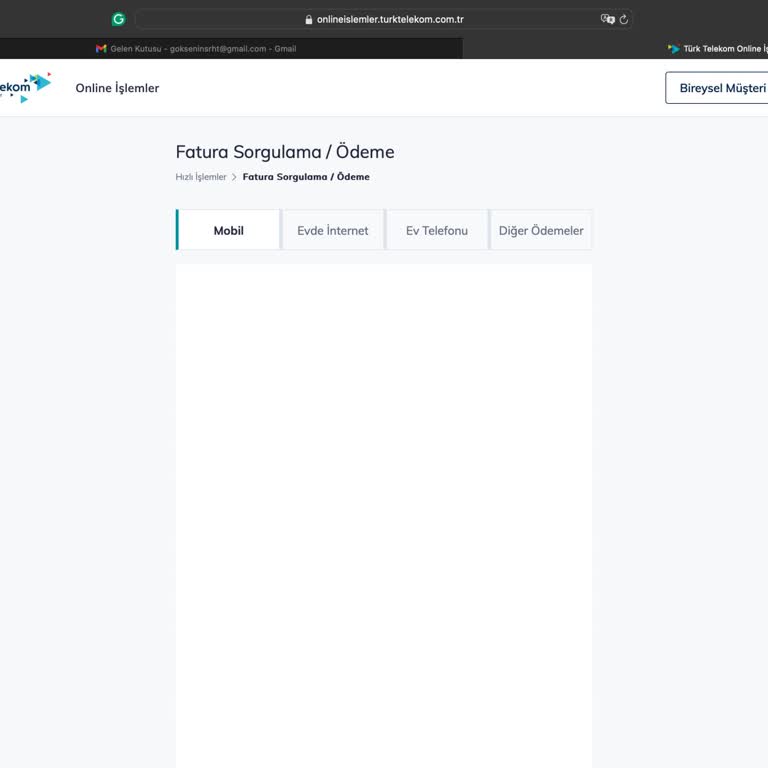Select the Evde İnternet tab

[333, 230]
